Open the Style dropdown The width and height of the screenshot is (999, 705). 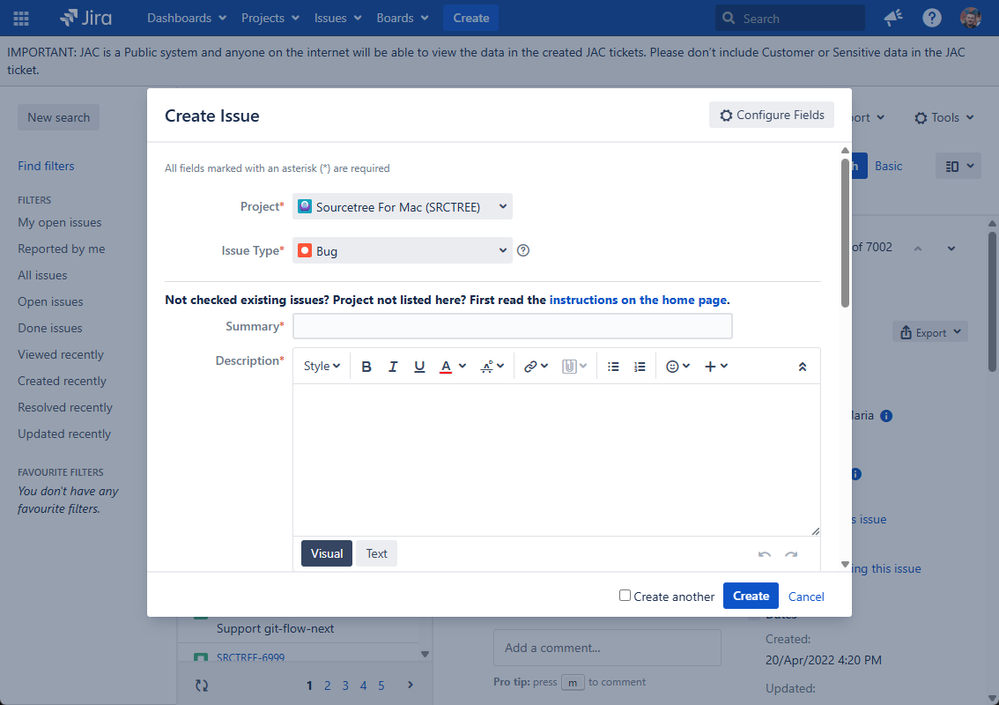tap(322, 366)
